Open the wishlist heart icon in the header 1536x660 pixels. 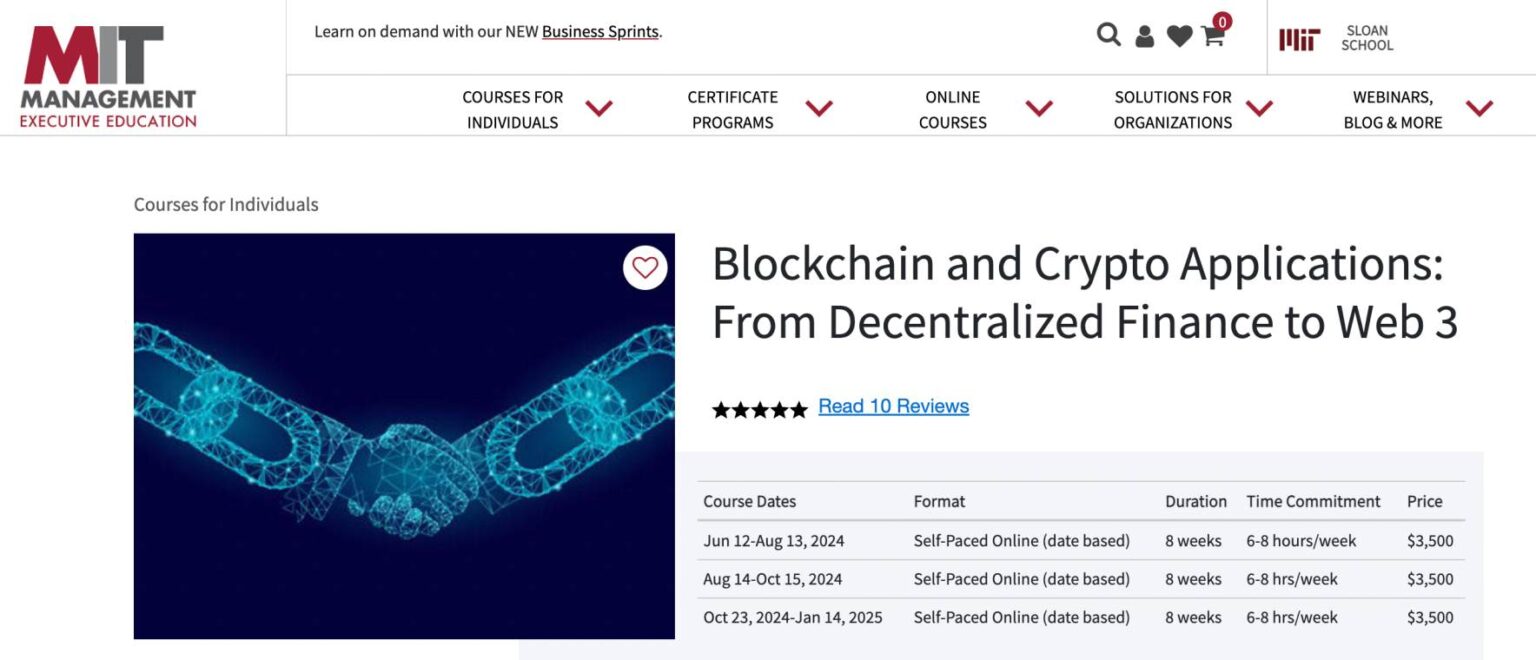(1180, 33)
